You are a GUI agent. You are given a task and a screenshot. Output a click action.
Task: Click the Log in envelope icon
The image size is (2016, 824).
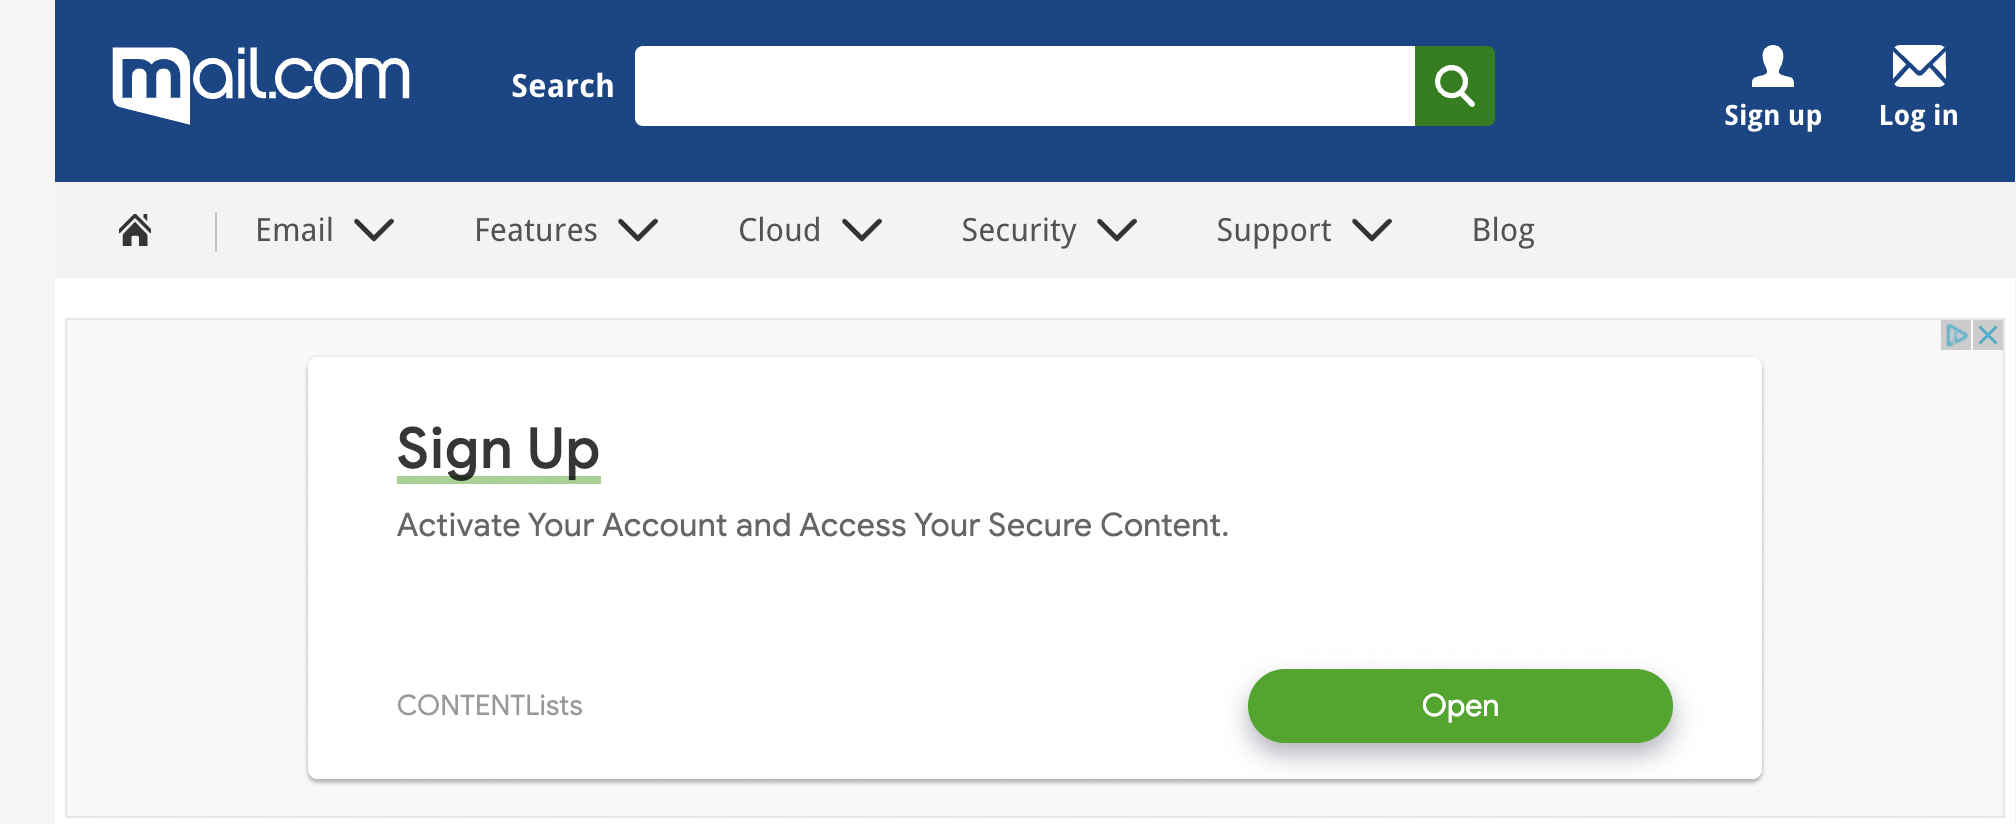point(1918,67)
